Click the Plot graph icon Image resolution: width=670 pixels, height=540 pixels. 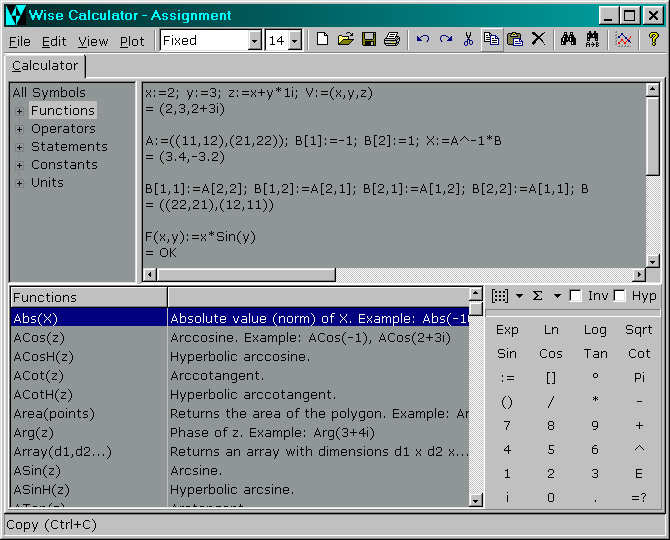(x=623, y=40)
